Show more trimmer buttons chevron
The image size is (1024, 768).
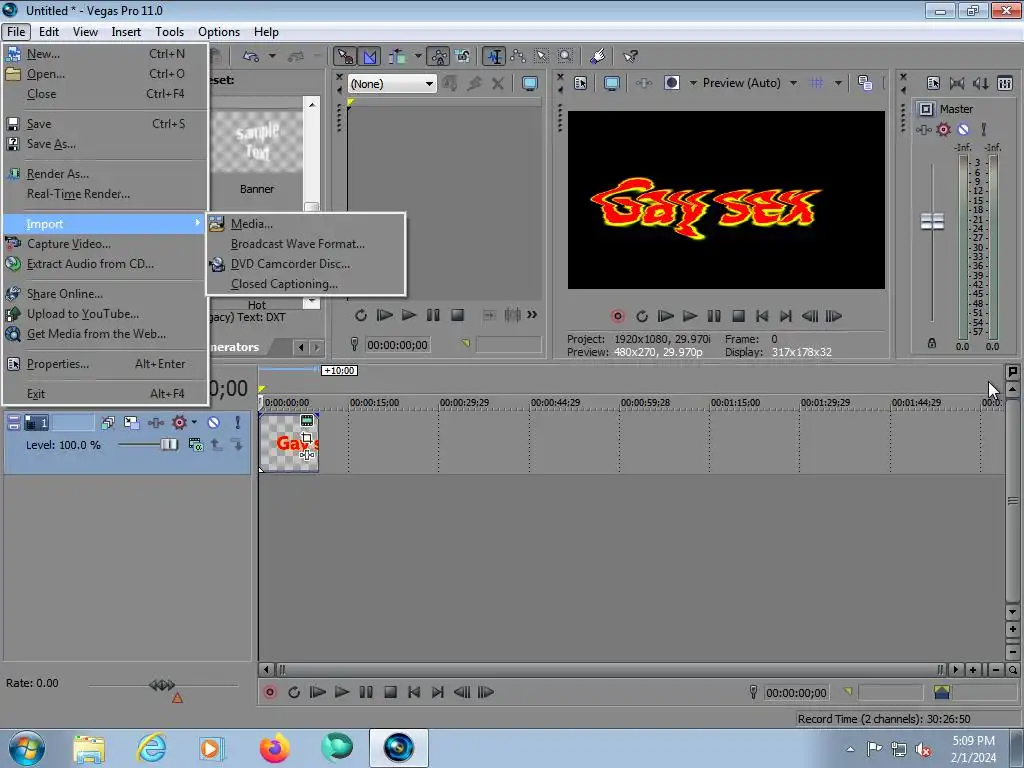click(532, 315)
